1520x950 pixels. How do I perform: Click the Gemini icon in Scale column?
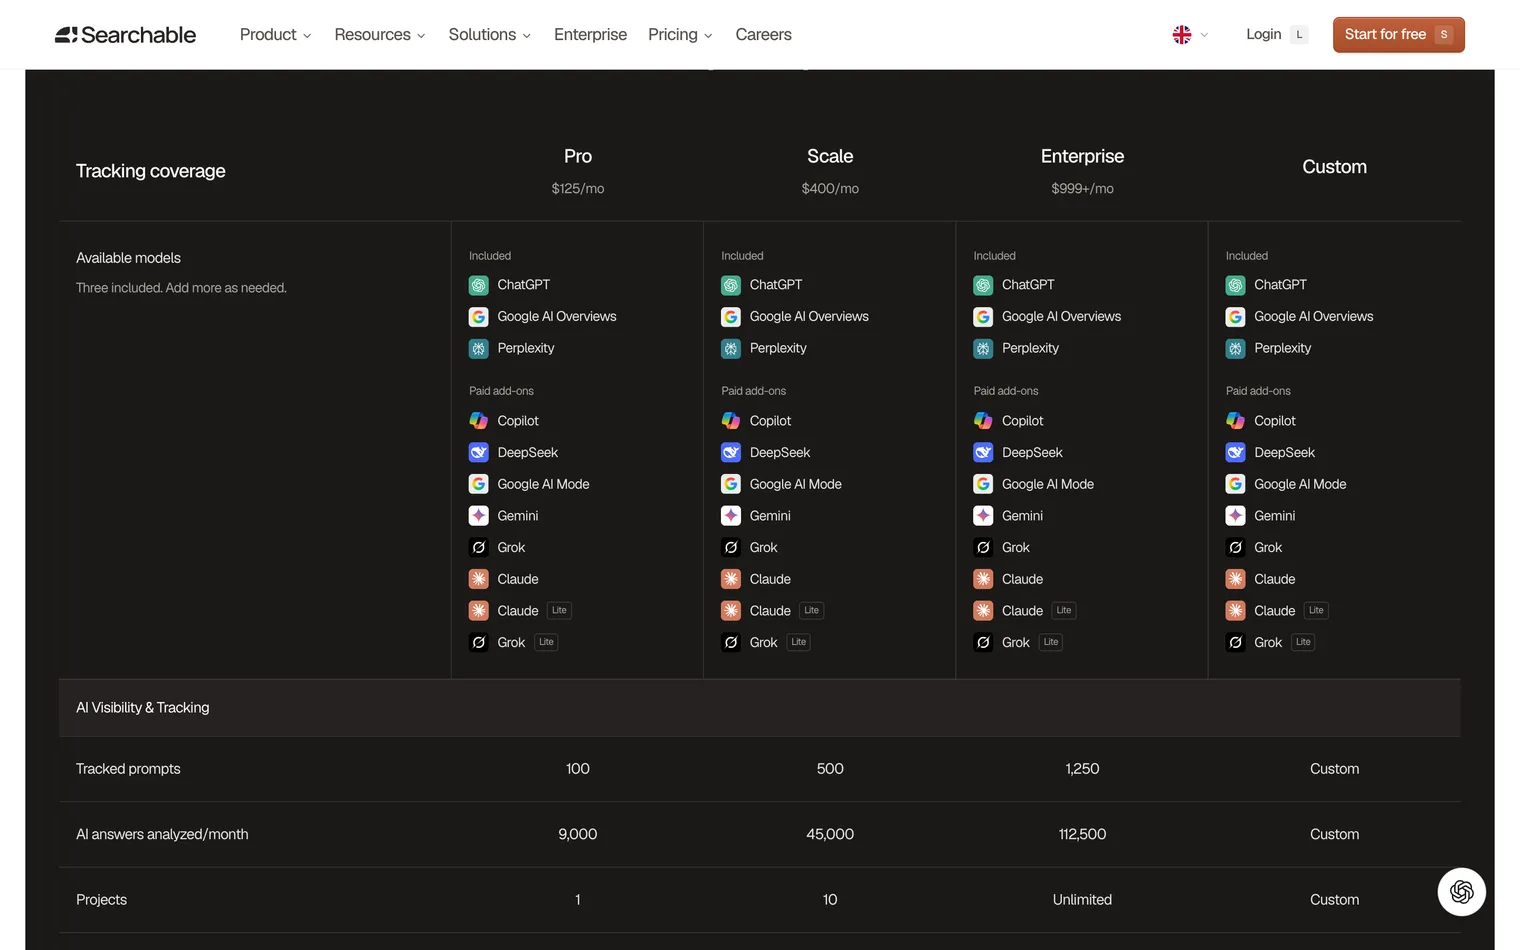pos(731,516)
